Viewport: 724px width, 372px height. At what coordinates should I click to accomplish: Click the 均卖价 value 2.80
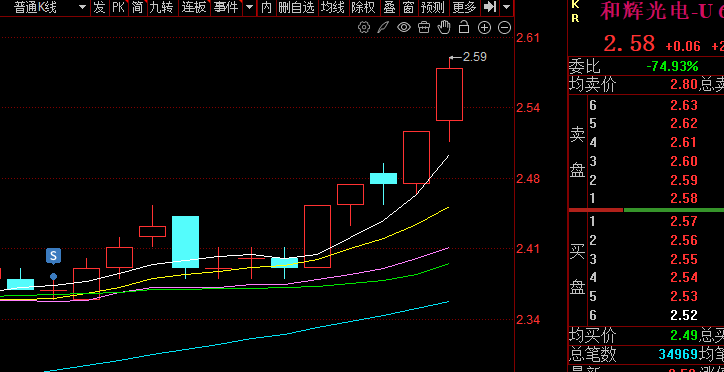click(x=683, y=85)
